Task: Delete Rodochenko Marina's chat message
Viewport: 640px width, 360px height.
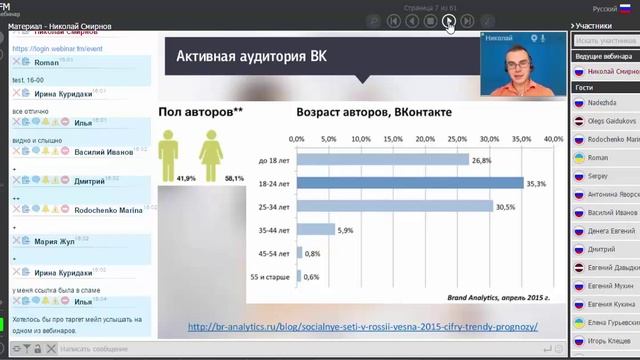Action: point(16,209)
